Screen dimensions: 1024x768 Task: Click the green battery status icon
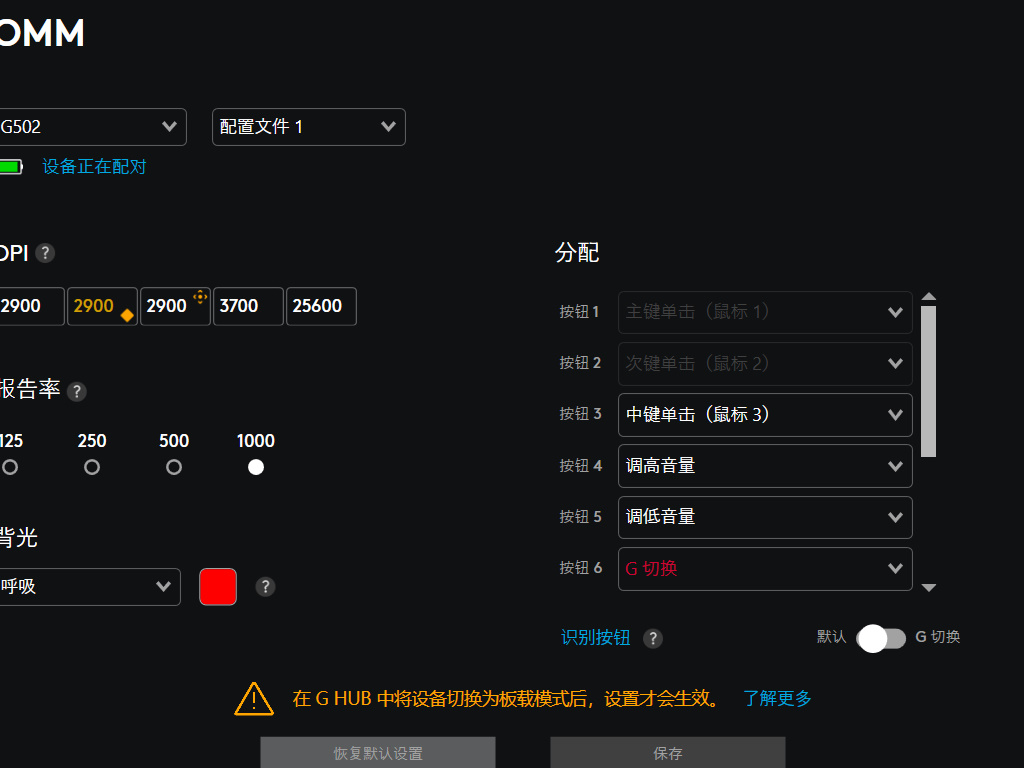pyautogui.click(x=11, y=167)
